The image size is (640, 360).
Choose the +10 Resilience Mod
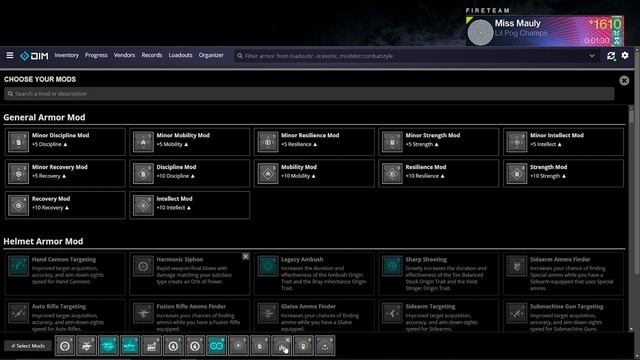click(x=439, y=173)
